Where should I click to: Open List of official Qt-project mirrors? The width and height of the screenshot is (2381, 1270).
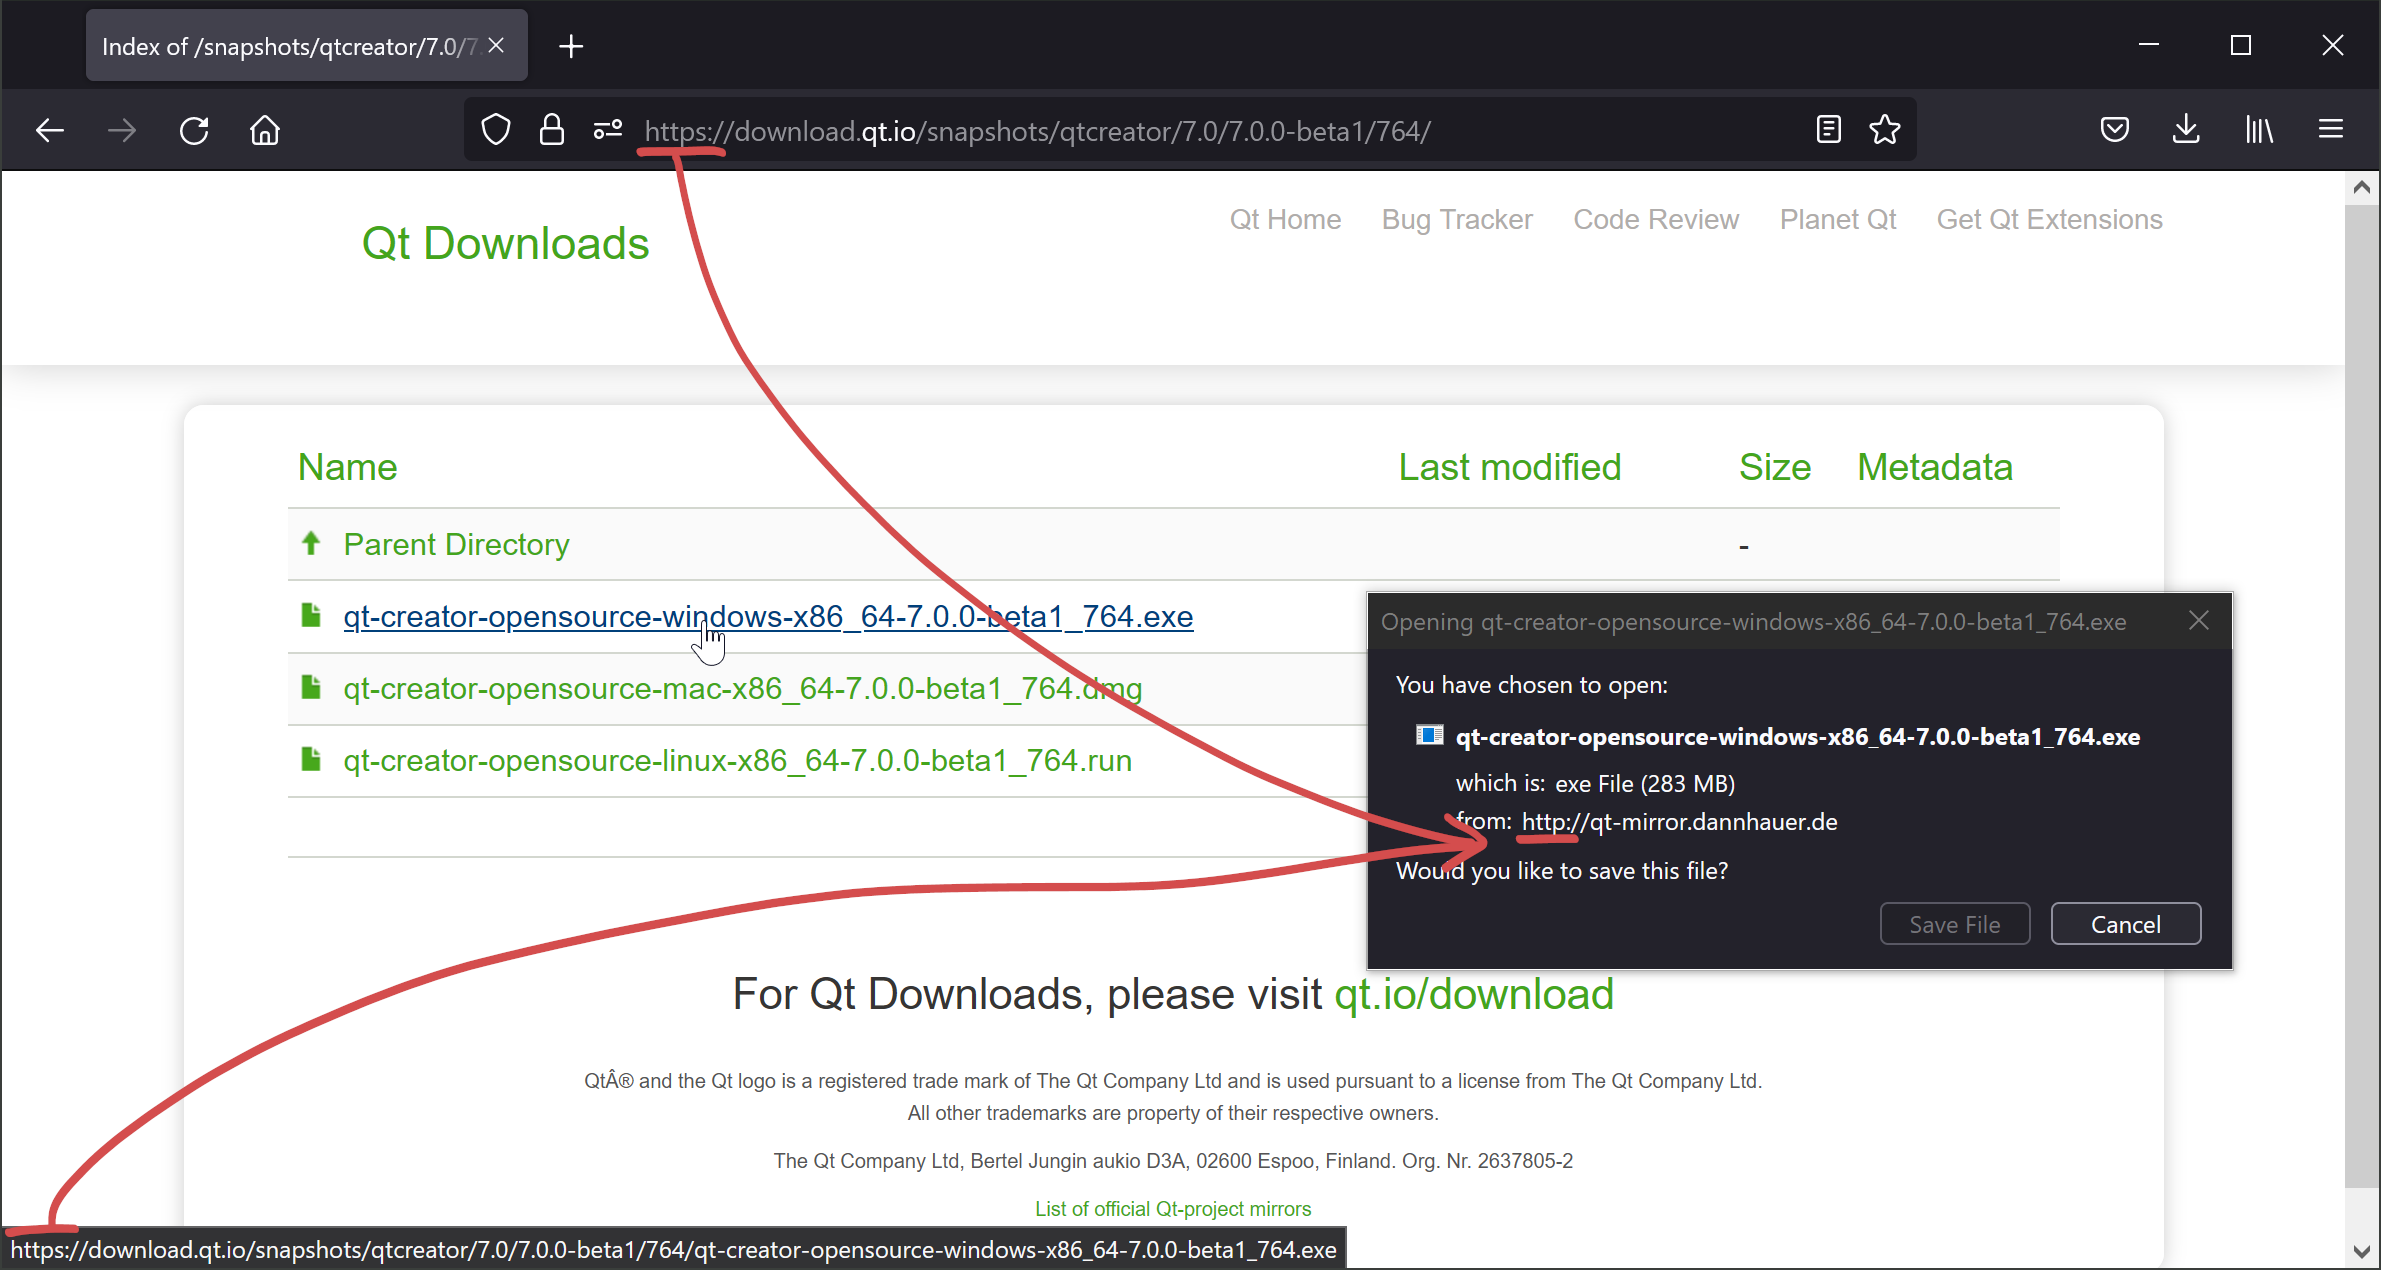pos(1173,1208)
